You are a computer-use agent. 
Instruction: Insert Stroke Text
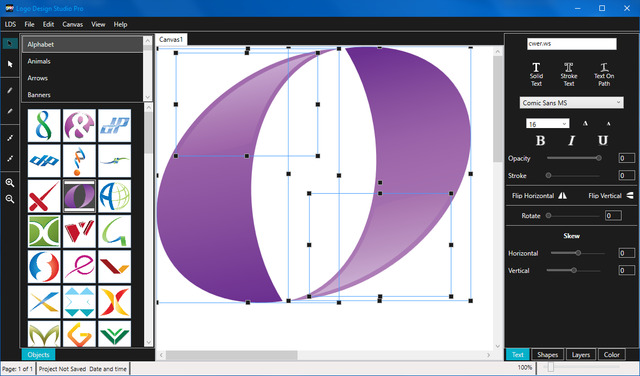coord(569,74)
